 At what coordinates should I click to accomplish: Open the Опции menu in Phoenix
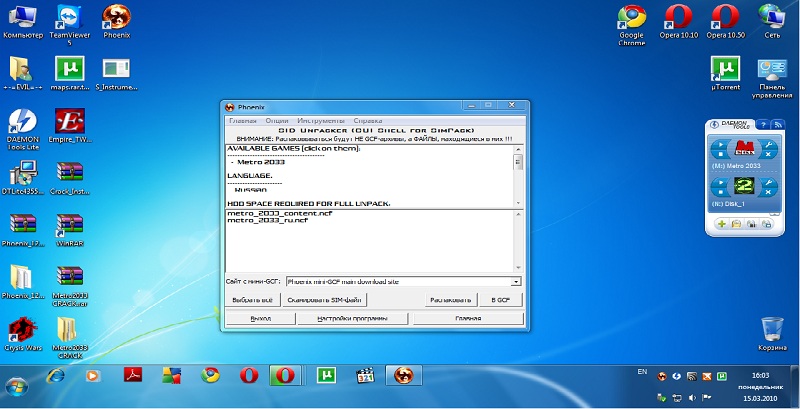pos(277,121)
